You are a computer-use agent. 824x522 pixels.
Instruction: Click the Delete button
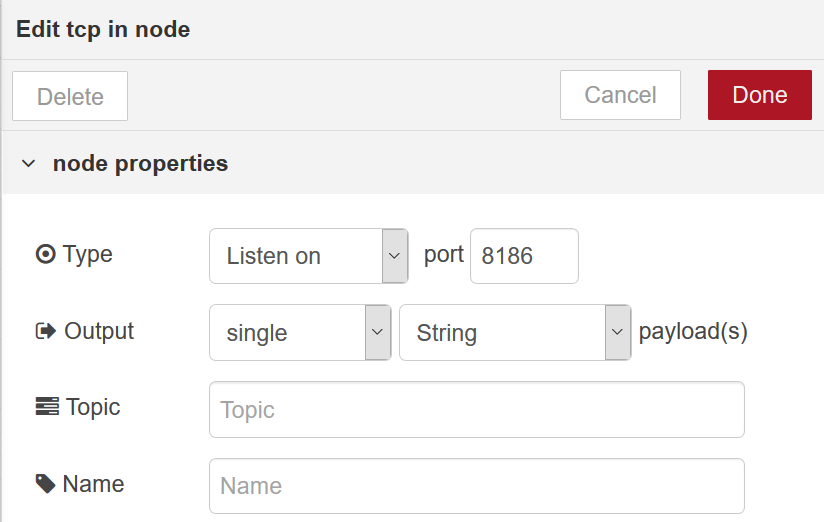pyautogui.click(x=70, y=96)
